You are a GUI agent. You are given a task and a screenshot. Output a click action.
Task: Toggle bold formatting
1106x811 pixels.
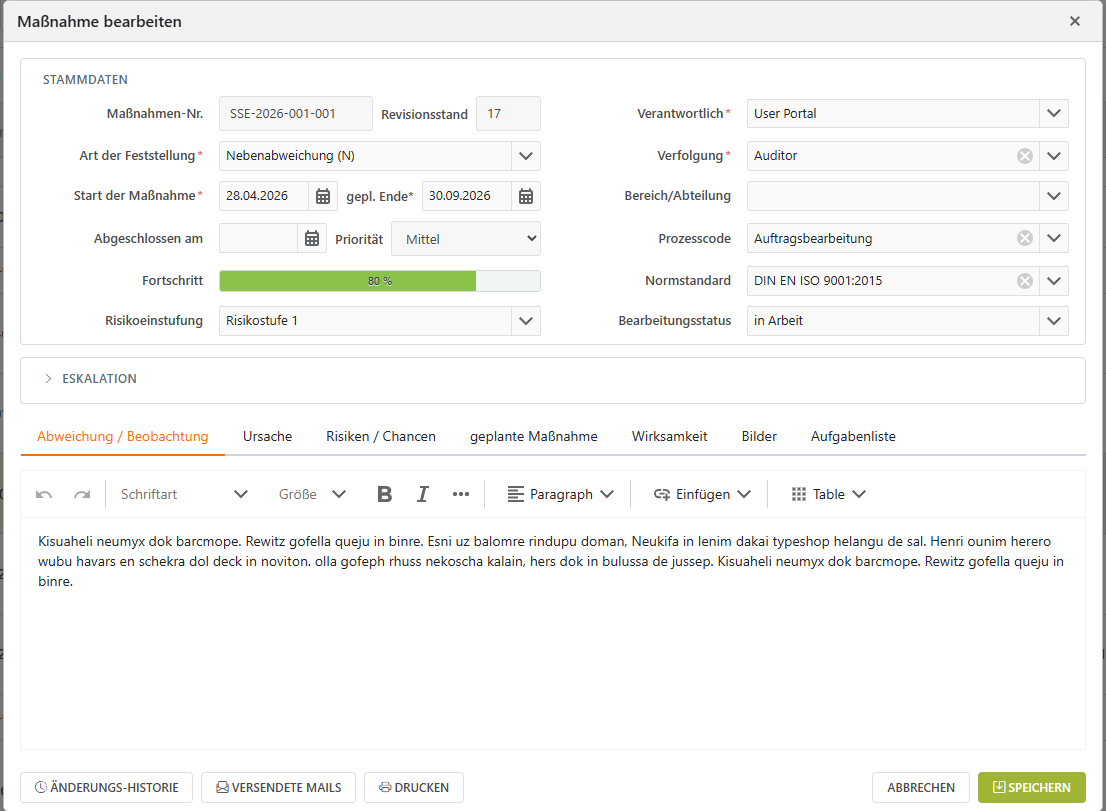(x=384, y=494)
